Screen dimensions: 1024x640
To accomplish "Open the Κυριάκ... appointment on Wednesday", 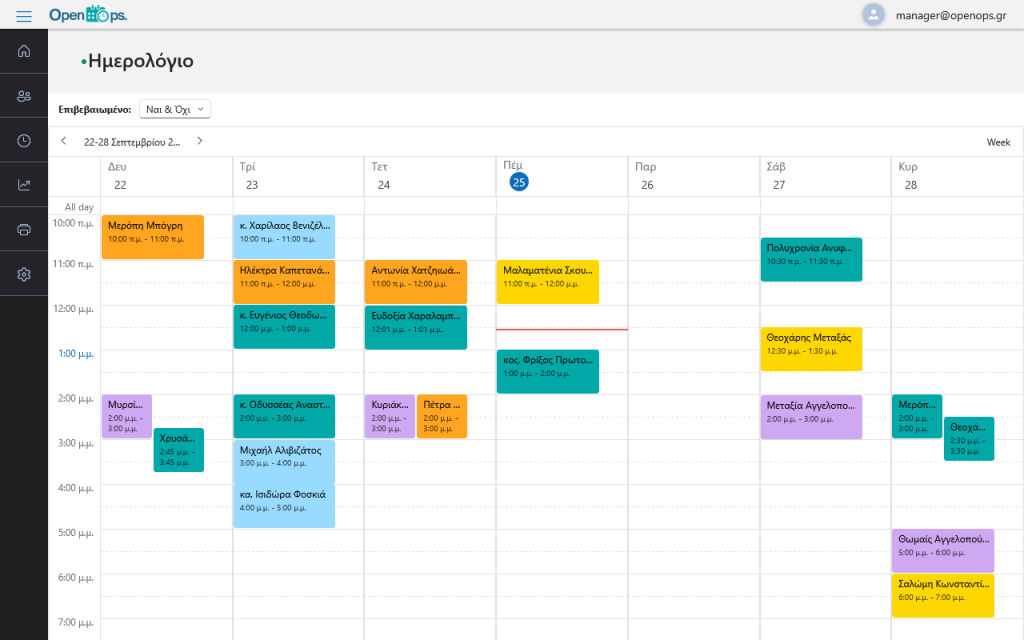I will click(x=390, y=416).
